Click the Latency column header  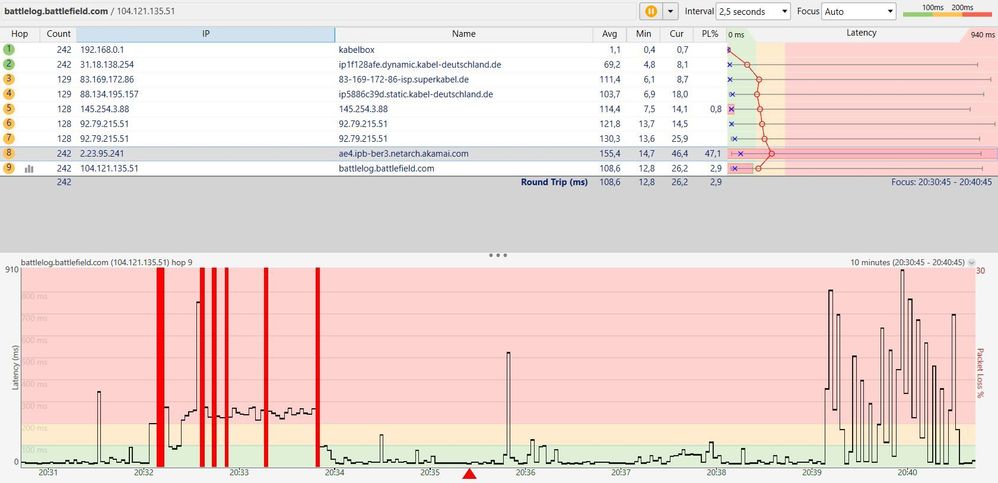pyautogui.click(x=861, y=33)
